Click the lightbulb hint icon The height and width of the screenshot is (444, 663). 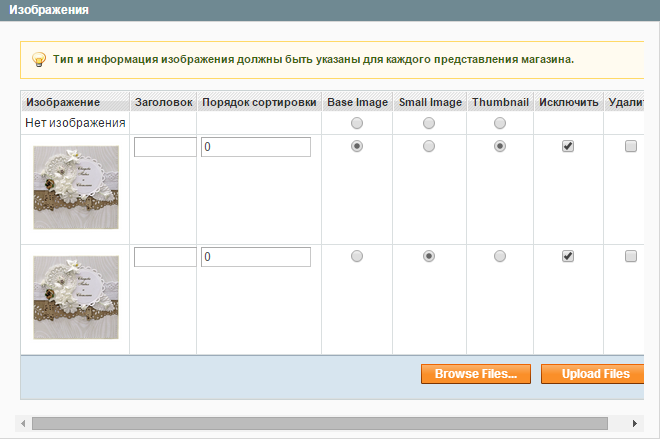pos(39,59)
